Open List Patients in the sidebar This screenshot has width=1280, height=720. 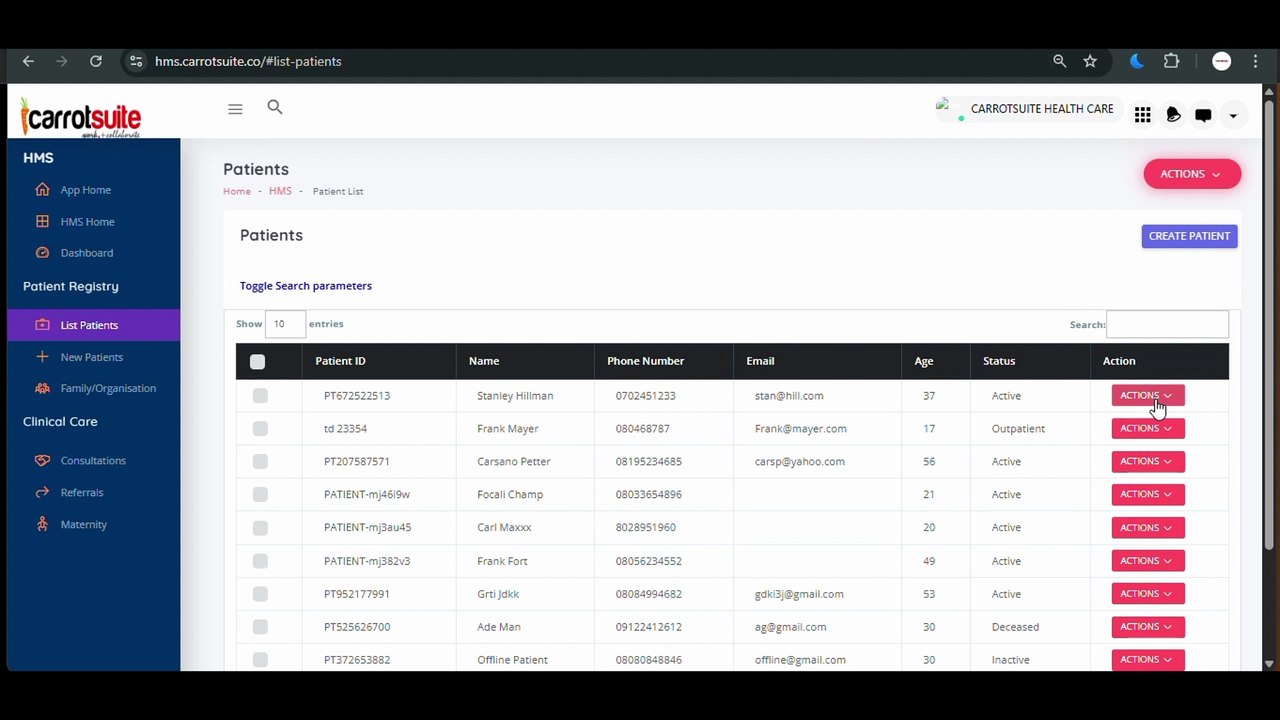pos(94,325)
